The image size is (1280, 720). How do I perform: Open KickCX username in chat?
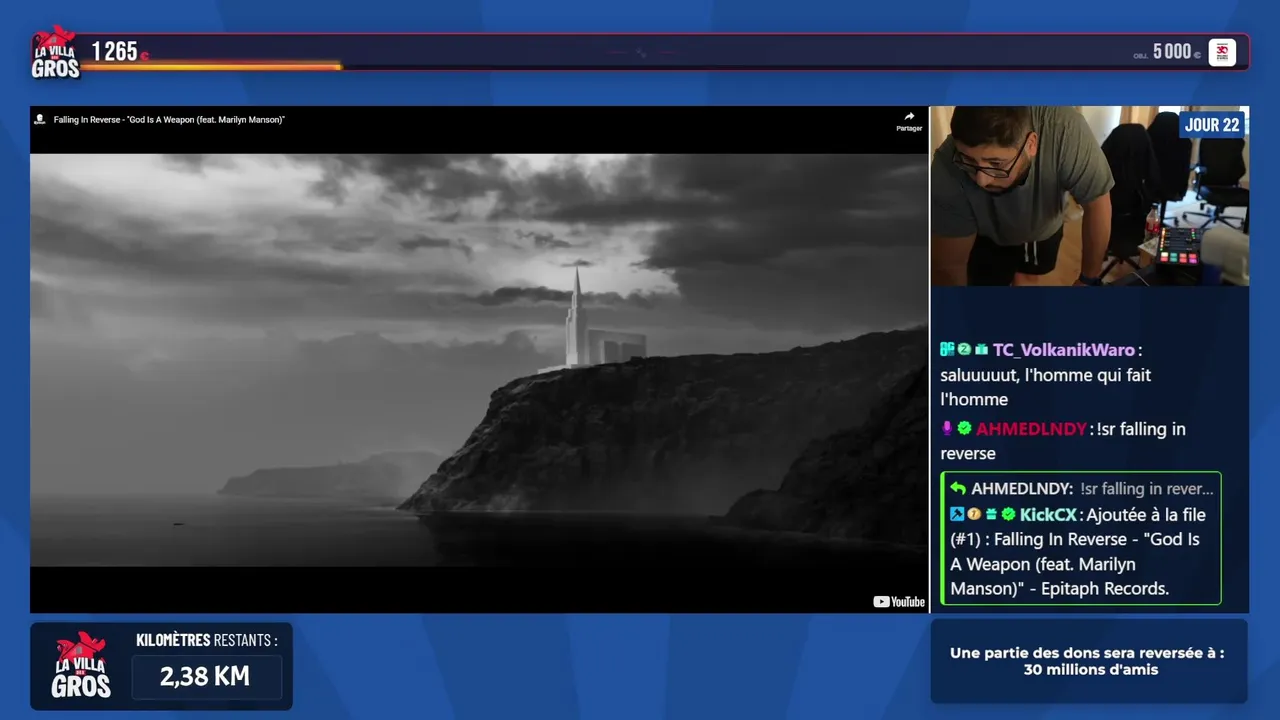coord(1048,515)
